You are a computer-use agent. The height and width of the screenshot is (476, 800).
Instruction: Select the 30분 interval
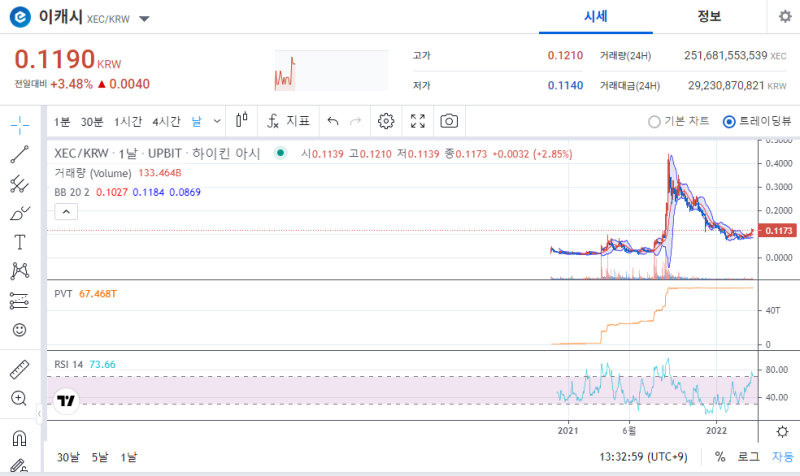[92, 121]
